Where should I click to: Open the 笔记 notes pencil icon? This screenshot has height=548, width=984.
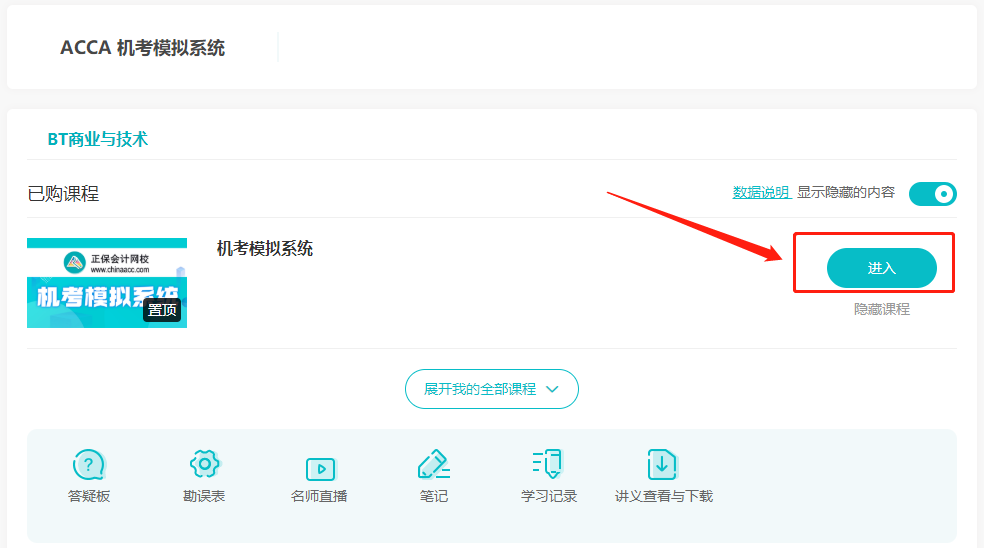(x=434, y=465)
